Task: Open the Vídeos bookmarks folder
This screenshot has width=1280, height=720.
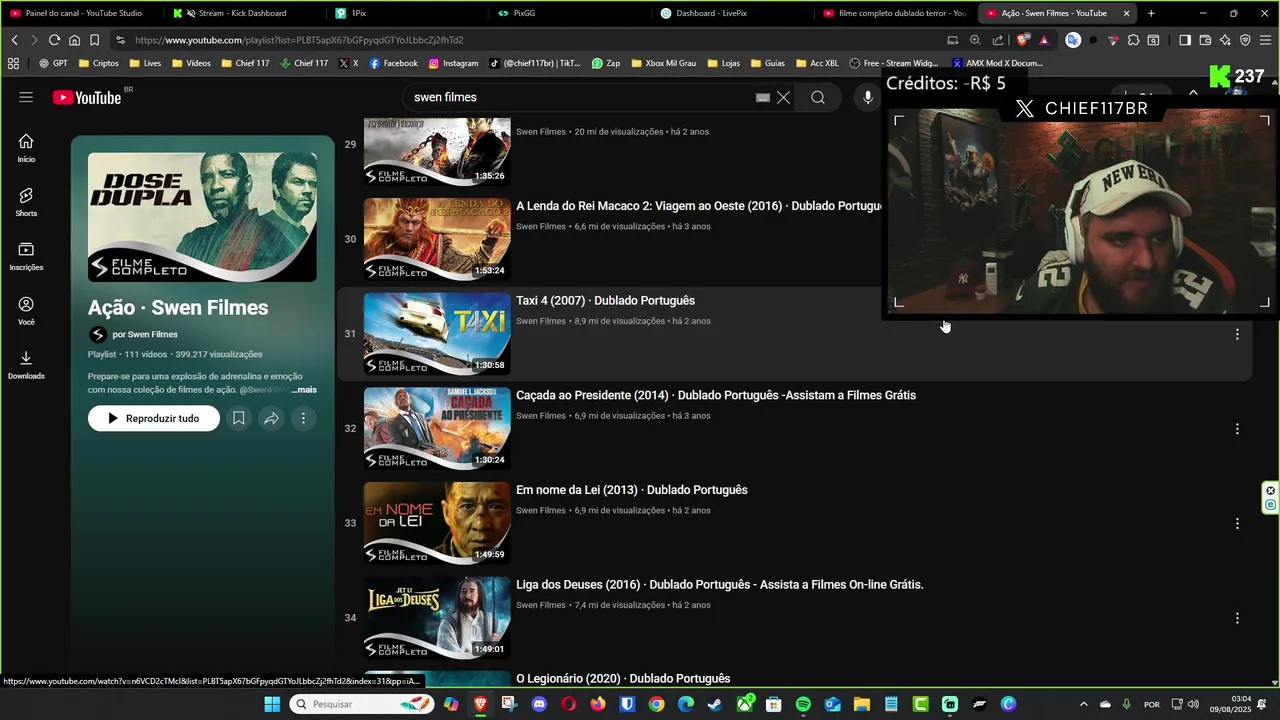Action: tap(191, 63)
